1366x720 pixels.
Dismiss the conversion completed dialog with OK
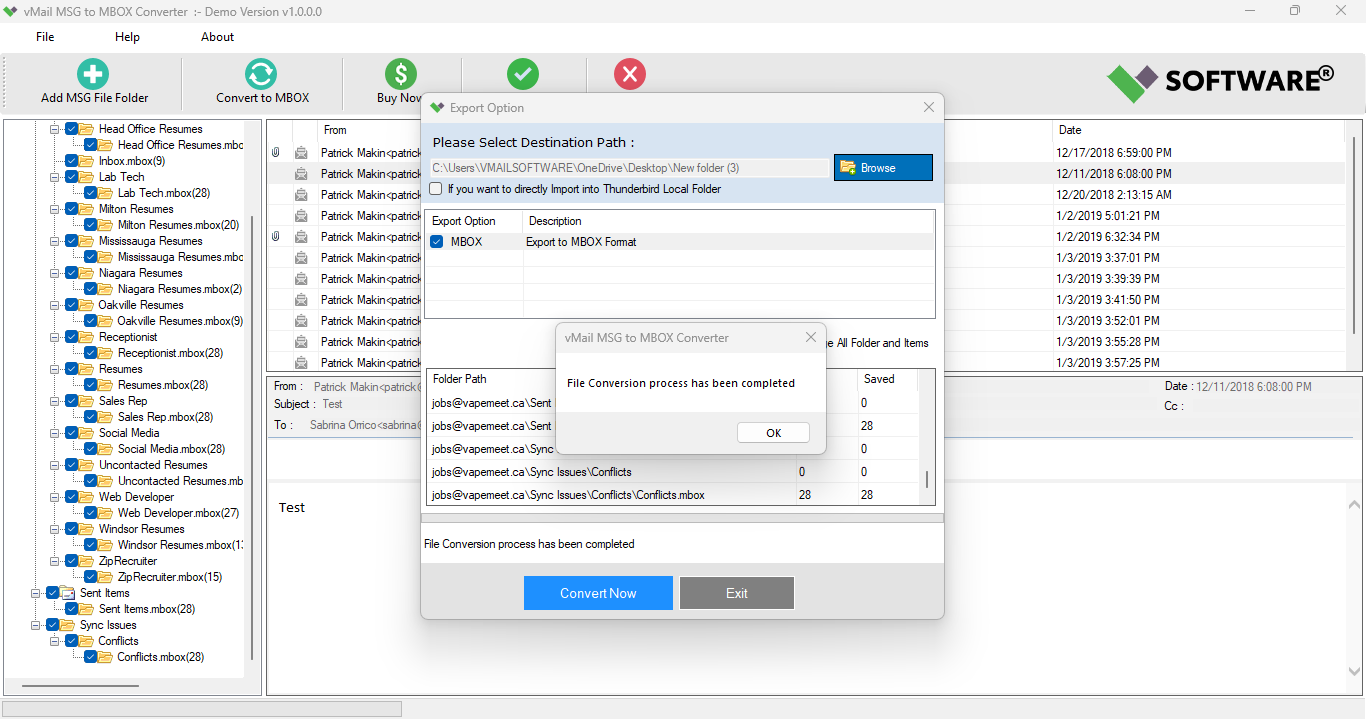pos(773,432)
